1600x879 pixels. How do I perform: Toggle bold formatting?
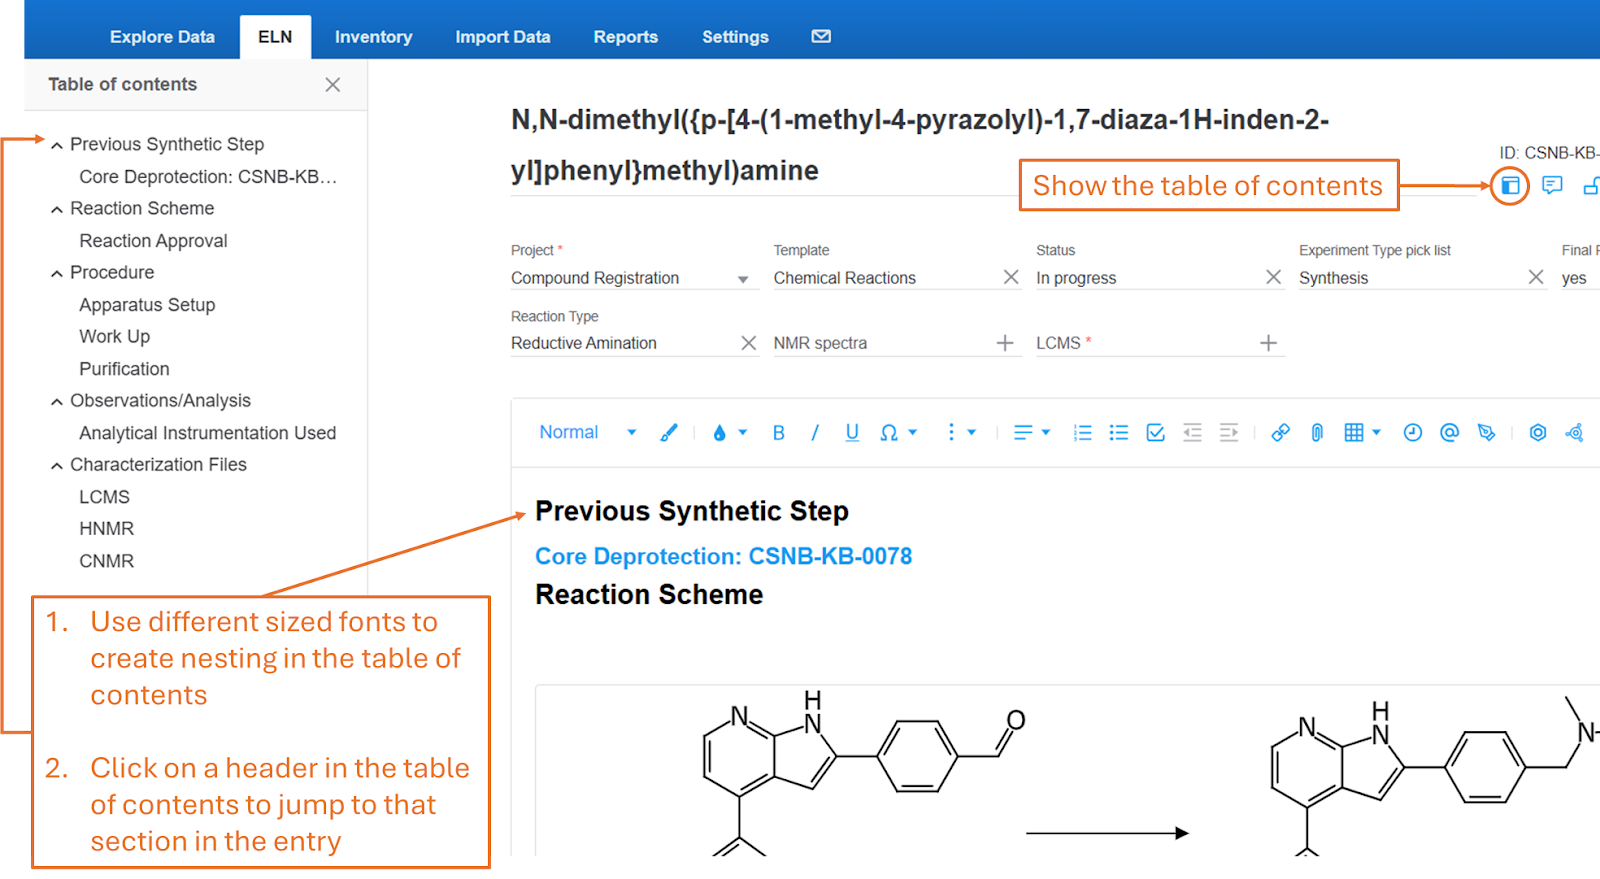(778, 432)
